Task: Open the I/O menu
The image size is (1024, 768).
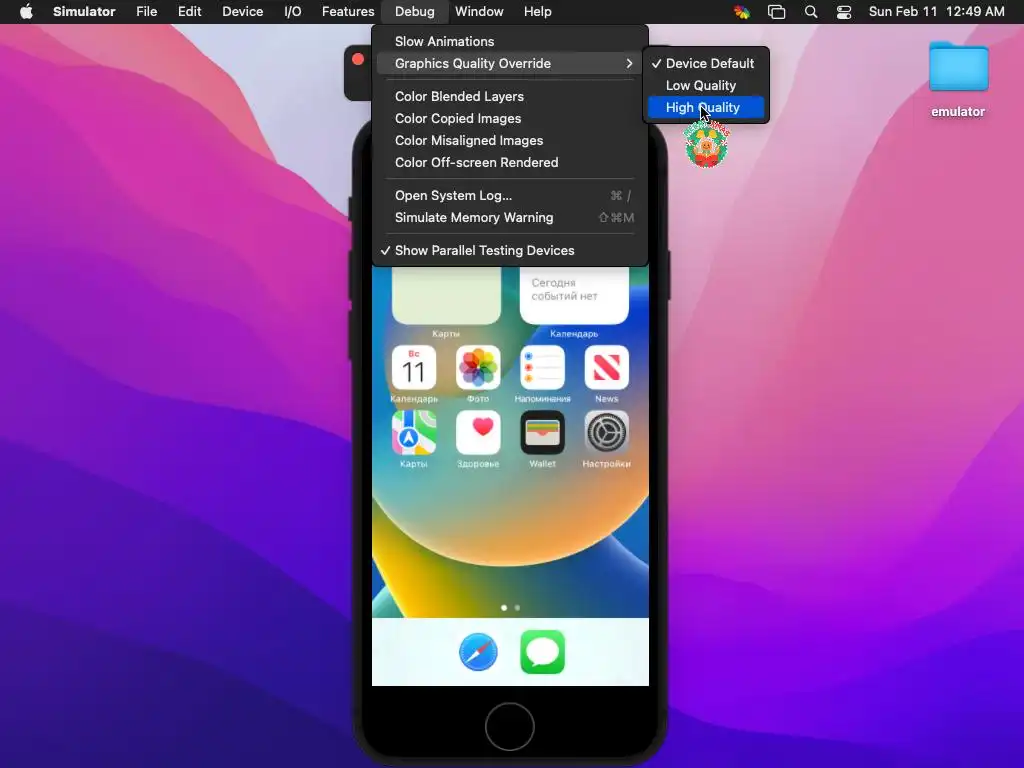Action: [x=293, y=11]
